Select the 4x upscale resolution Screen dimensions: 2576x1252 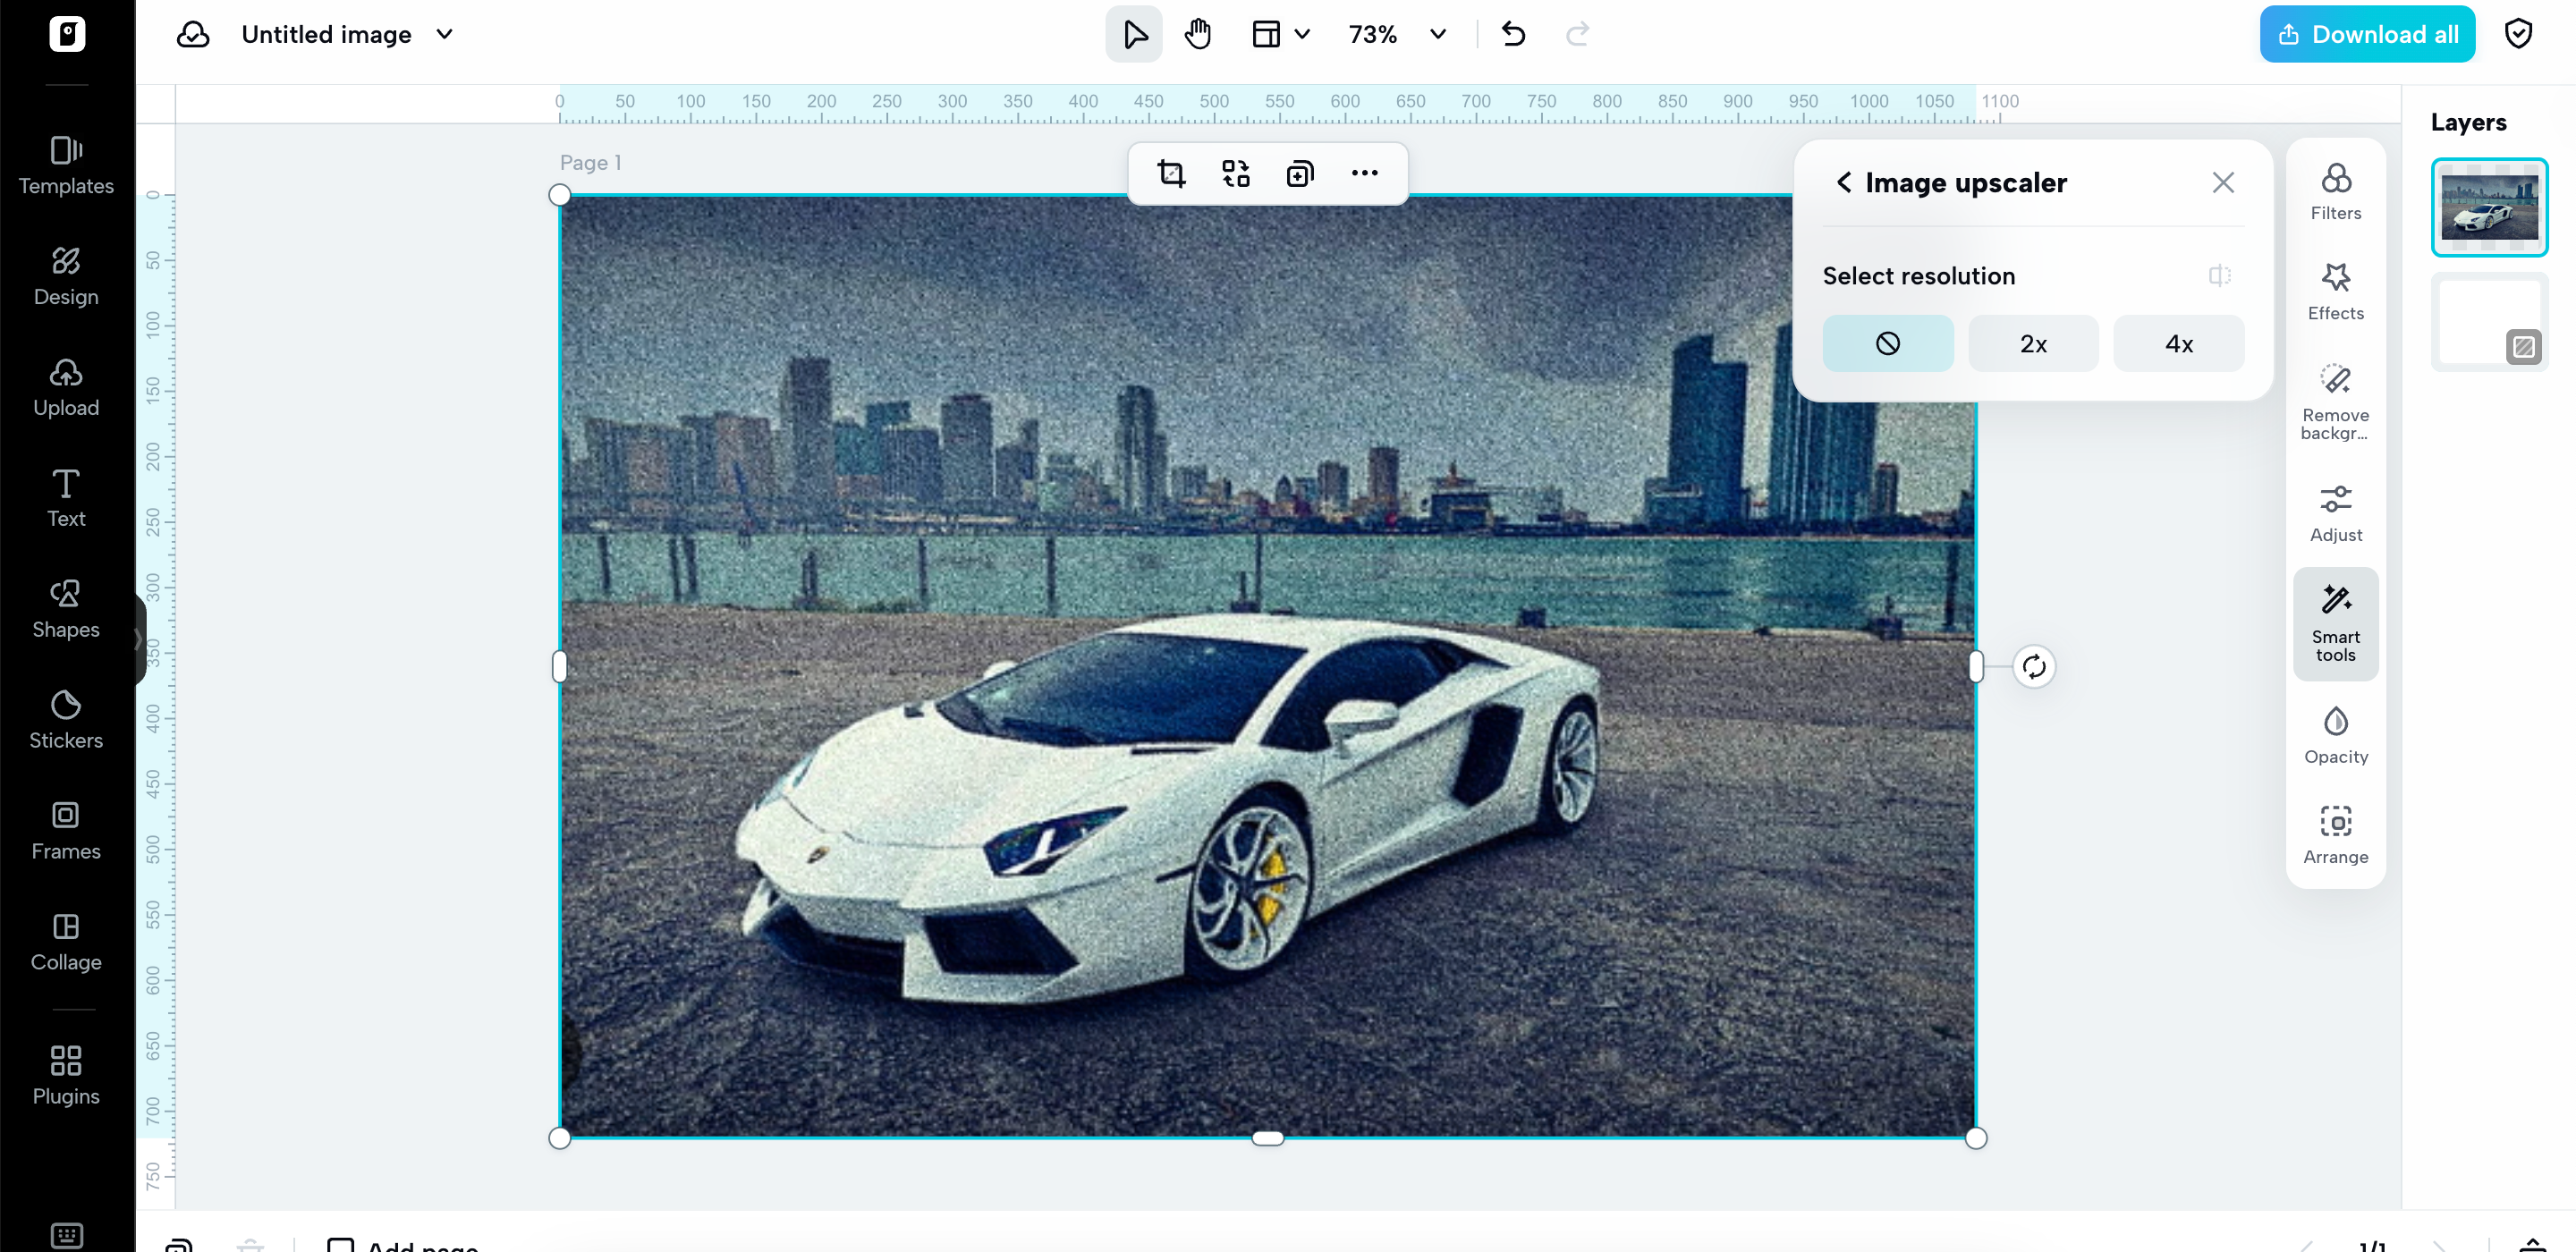click(x=2179, y=343)
